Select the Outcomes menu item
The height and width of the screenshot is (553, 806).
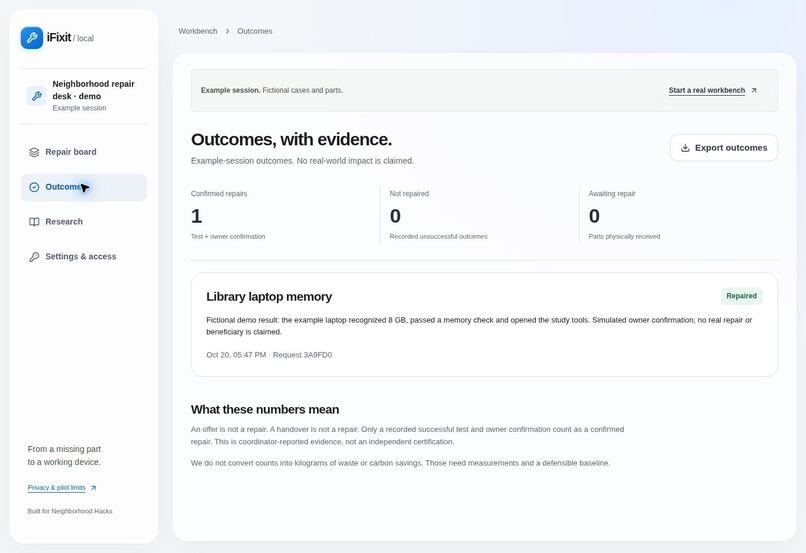[x=84, y=187]
